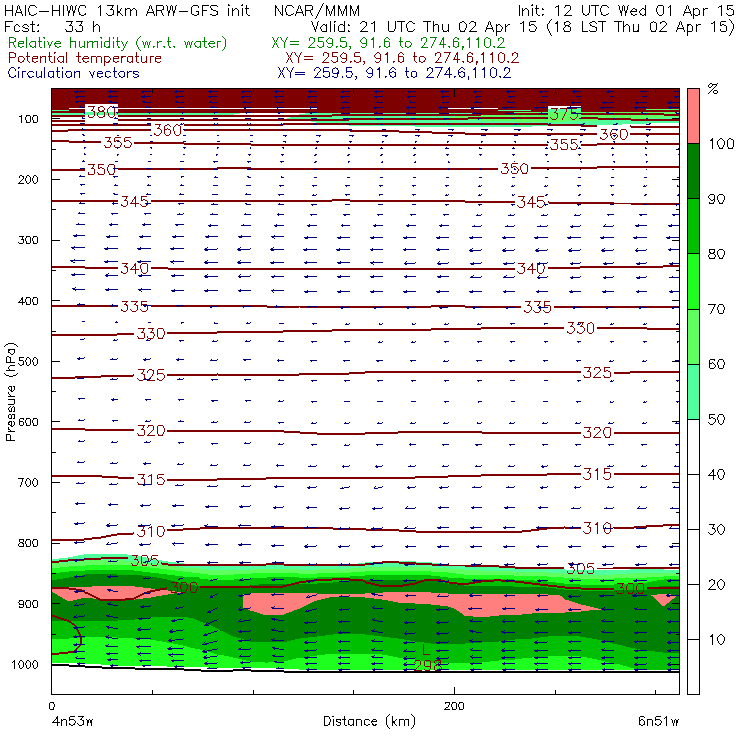The width and height of the screenshot is (740, 740).
Task: Click the left-hand 360 contour label
Action: pyautogui.click(x=168, y=130)
